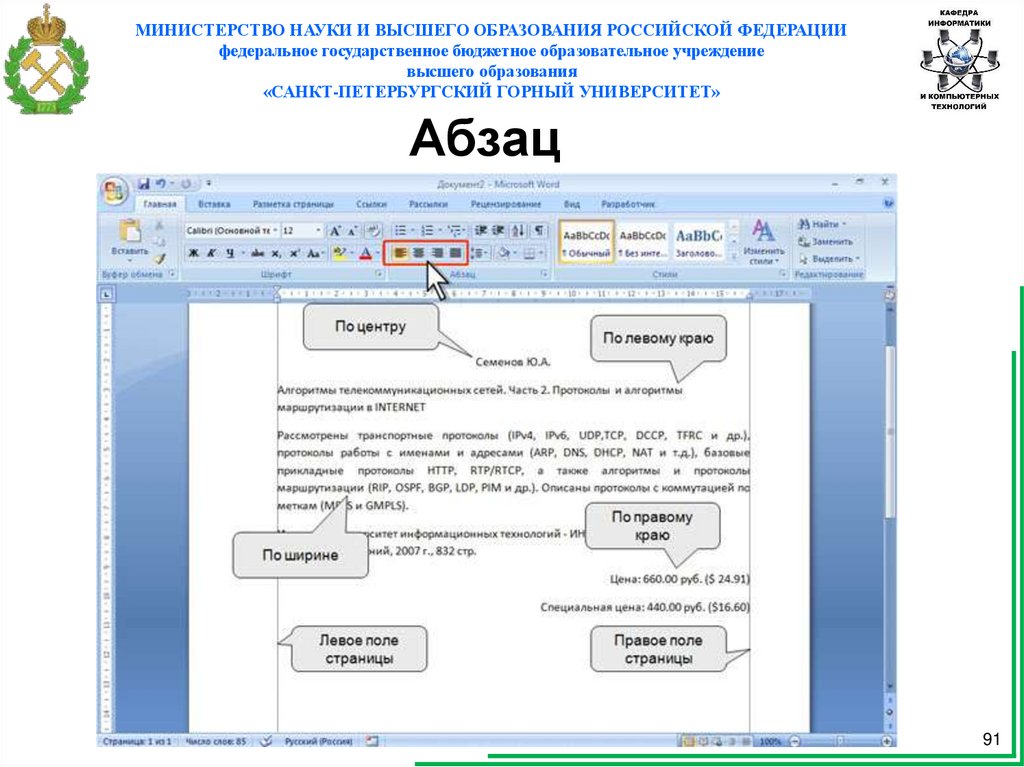Image resolution: width=1024 pixels, height=767 pixels.
Task: Open the Выделить selection menu
Action: 828,259
